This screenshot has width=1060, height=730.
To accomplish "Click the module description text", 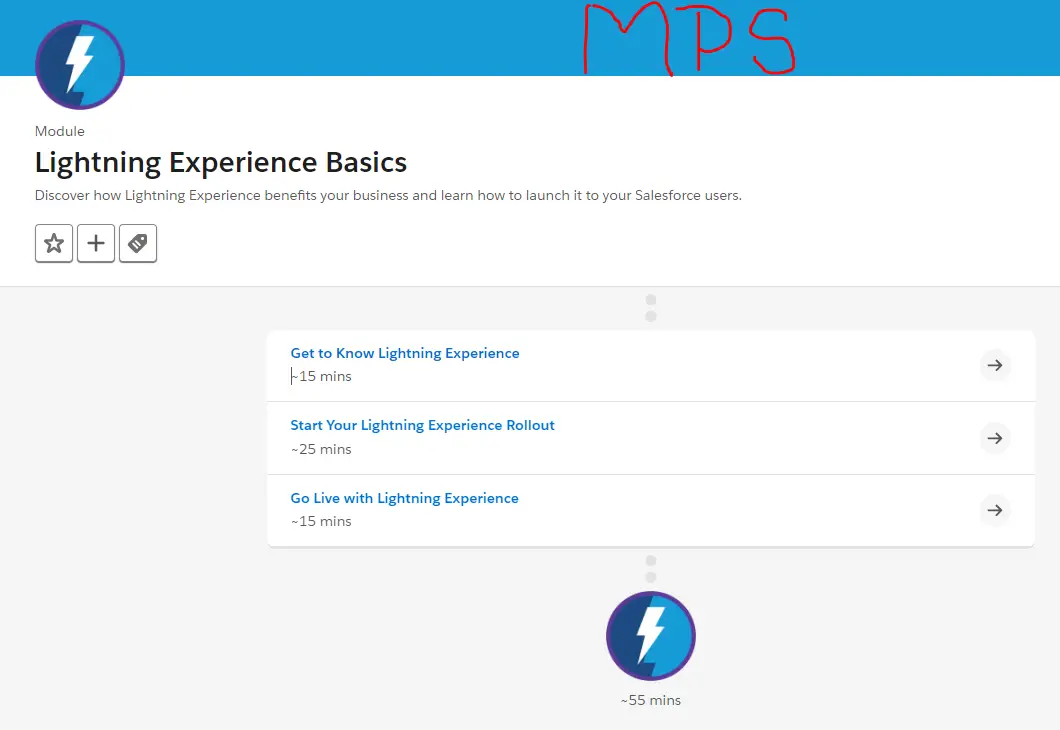I will [390, 195].
